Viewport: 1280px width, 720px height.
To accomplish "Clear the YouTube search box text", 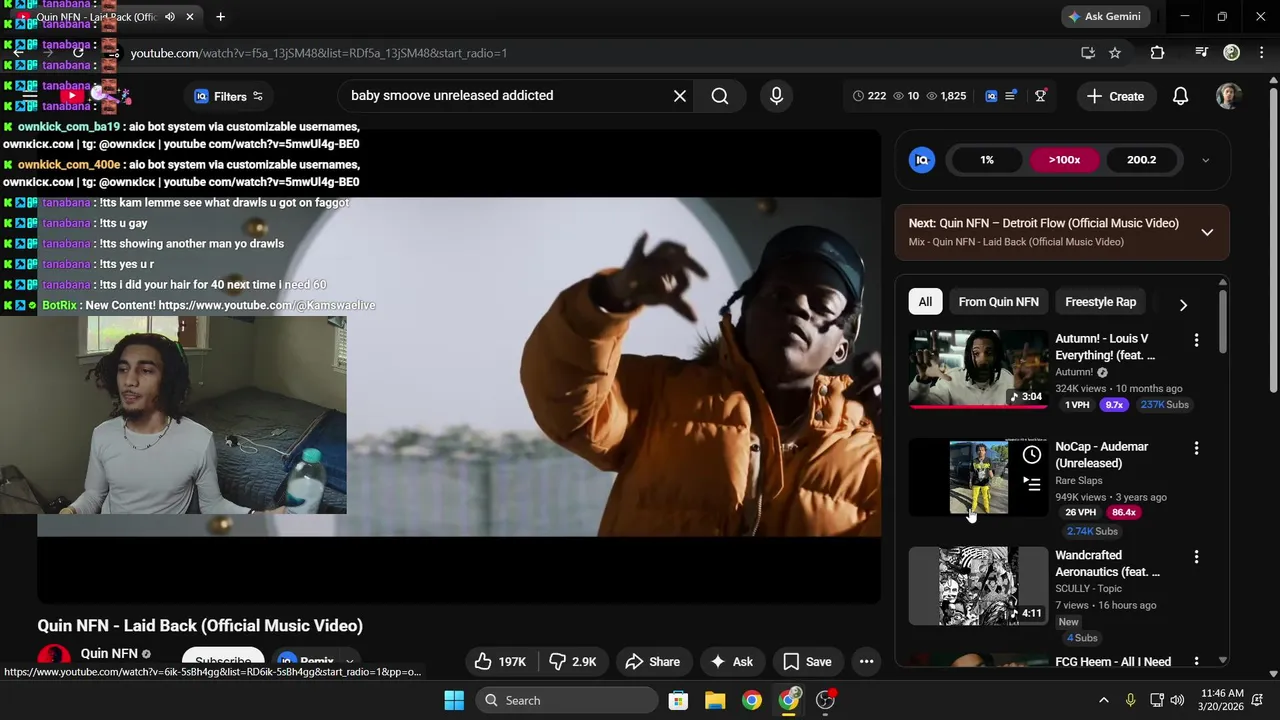I will click(x=680, y=96).
